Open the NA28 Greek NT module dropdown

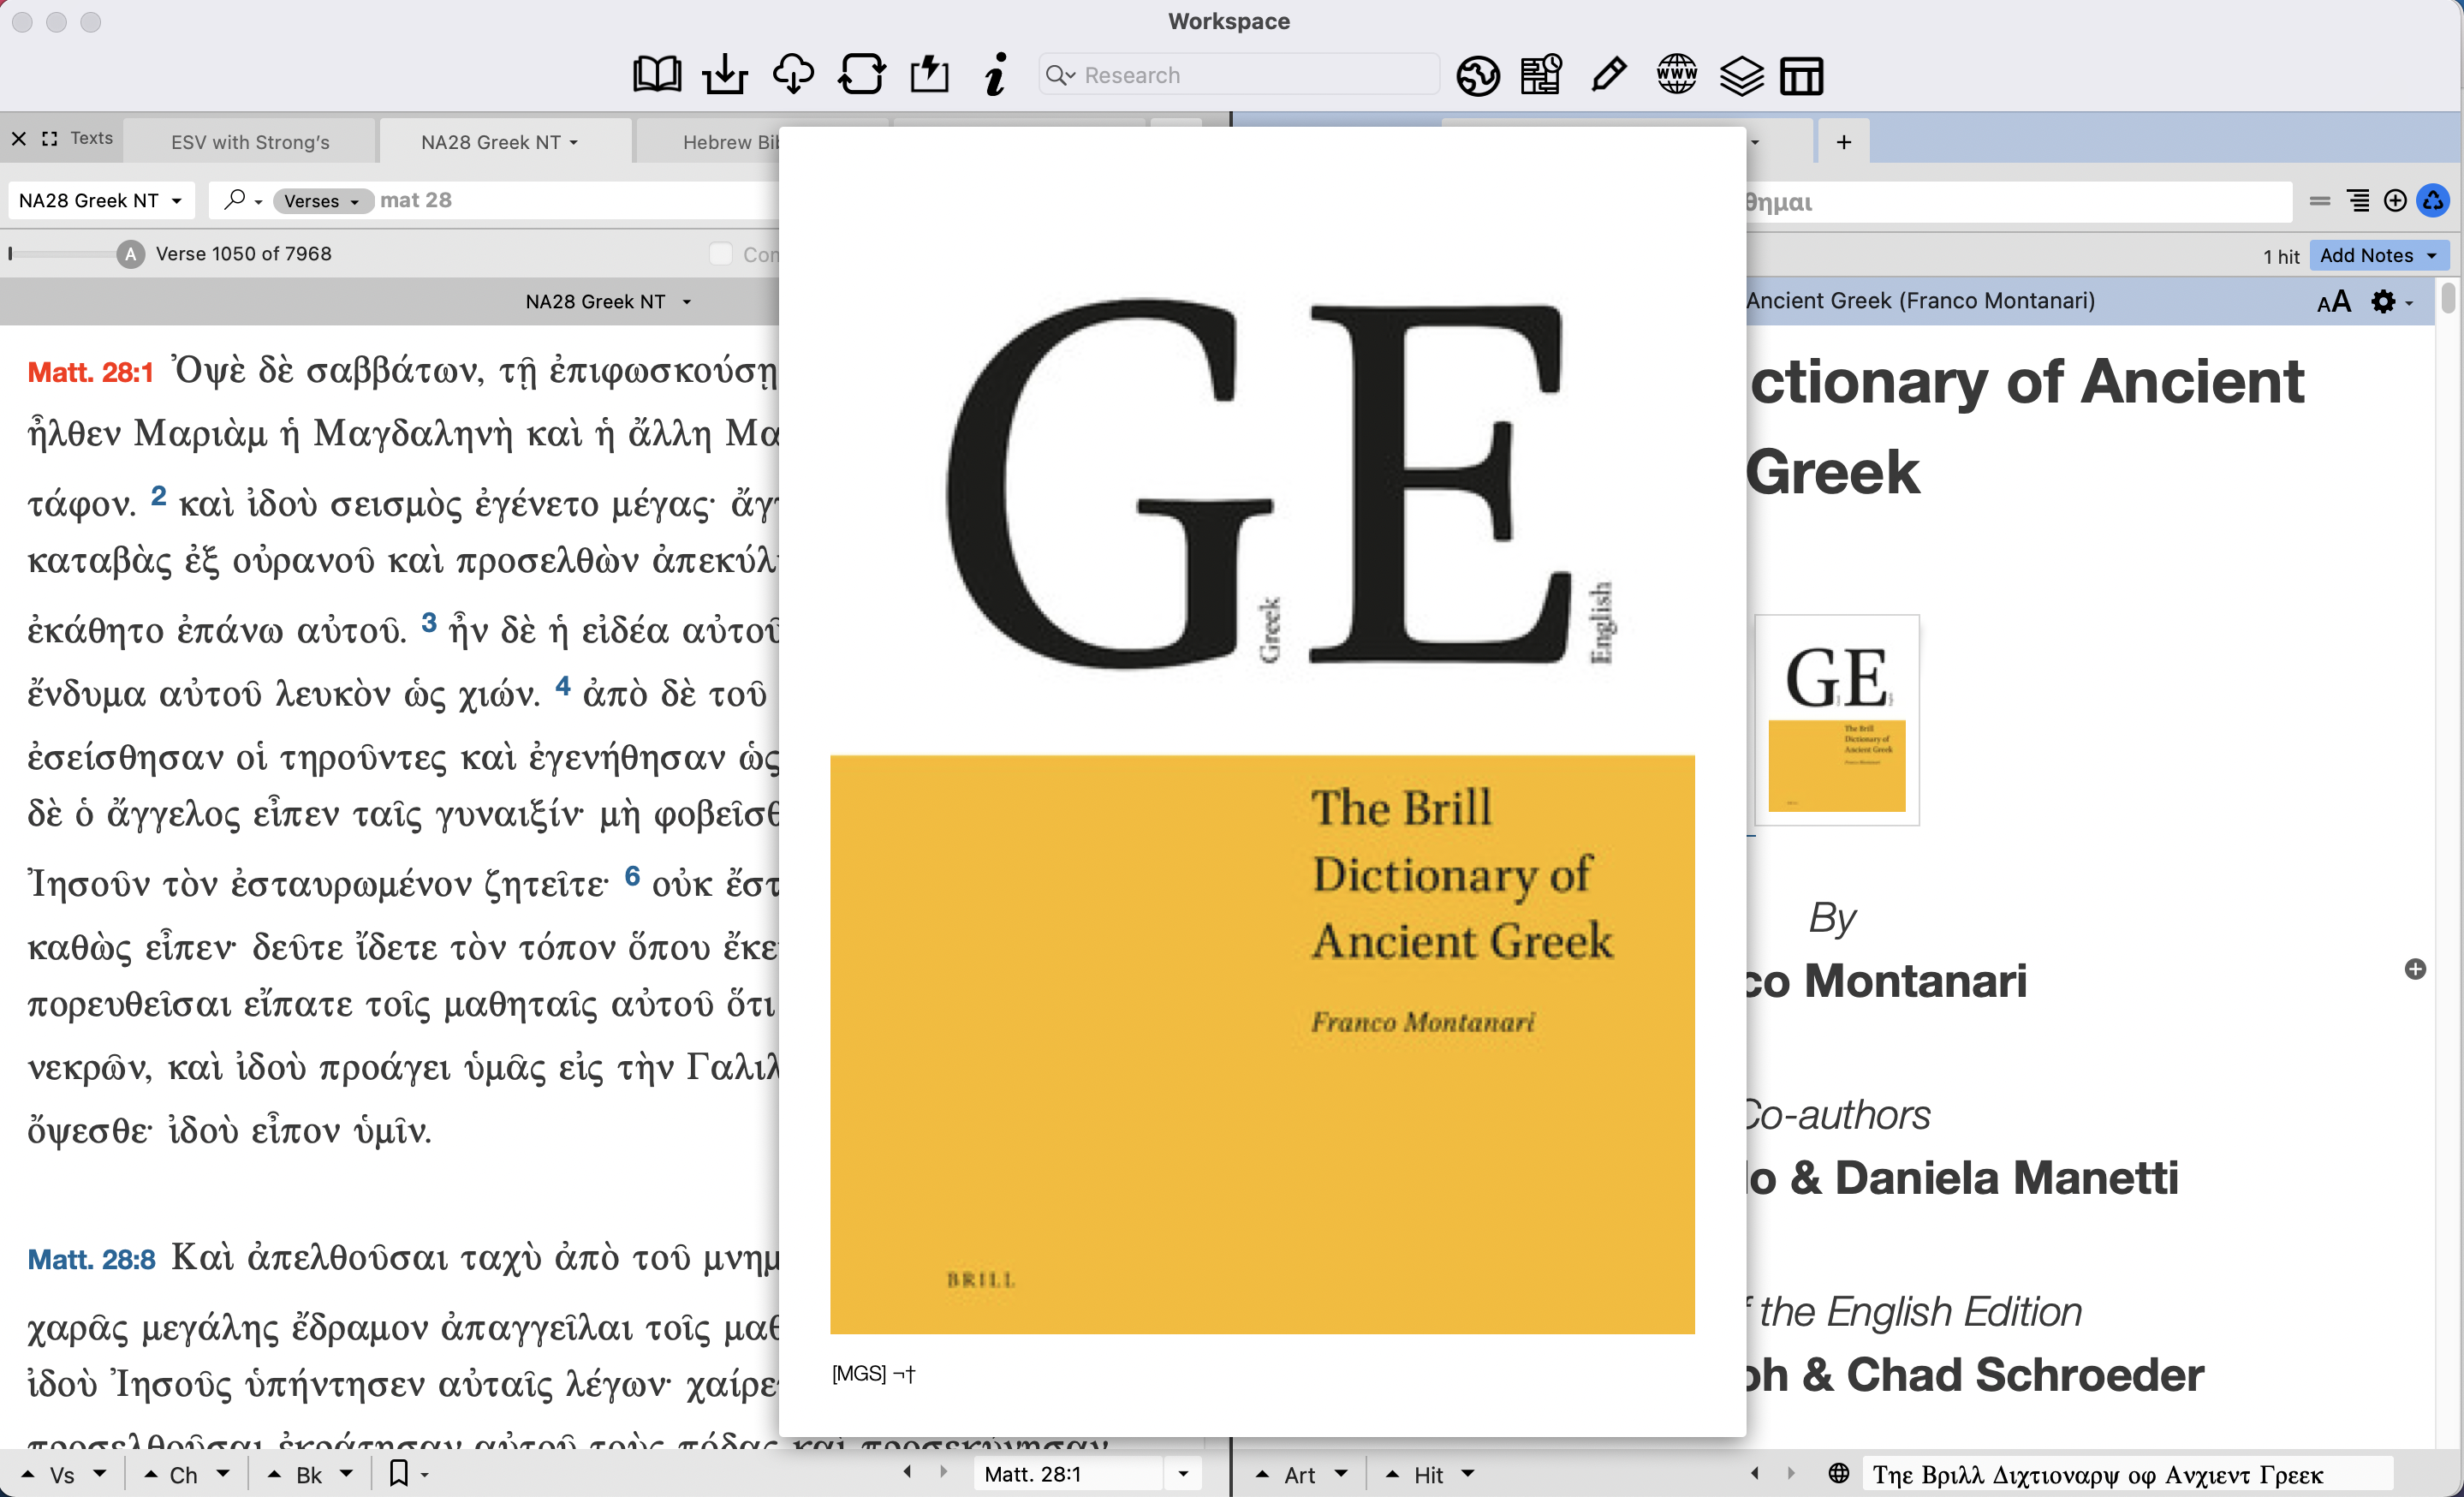(x=100, y=201)
